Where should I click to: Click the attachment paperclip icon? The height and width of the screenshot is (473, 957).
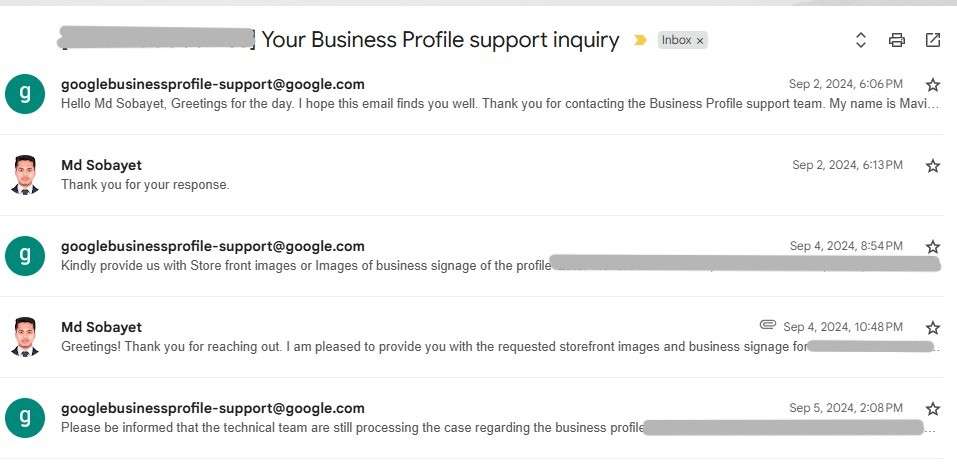pos(768,326)
